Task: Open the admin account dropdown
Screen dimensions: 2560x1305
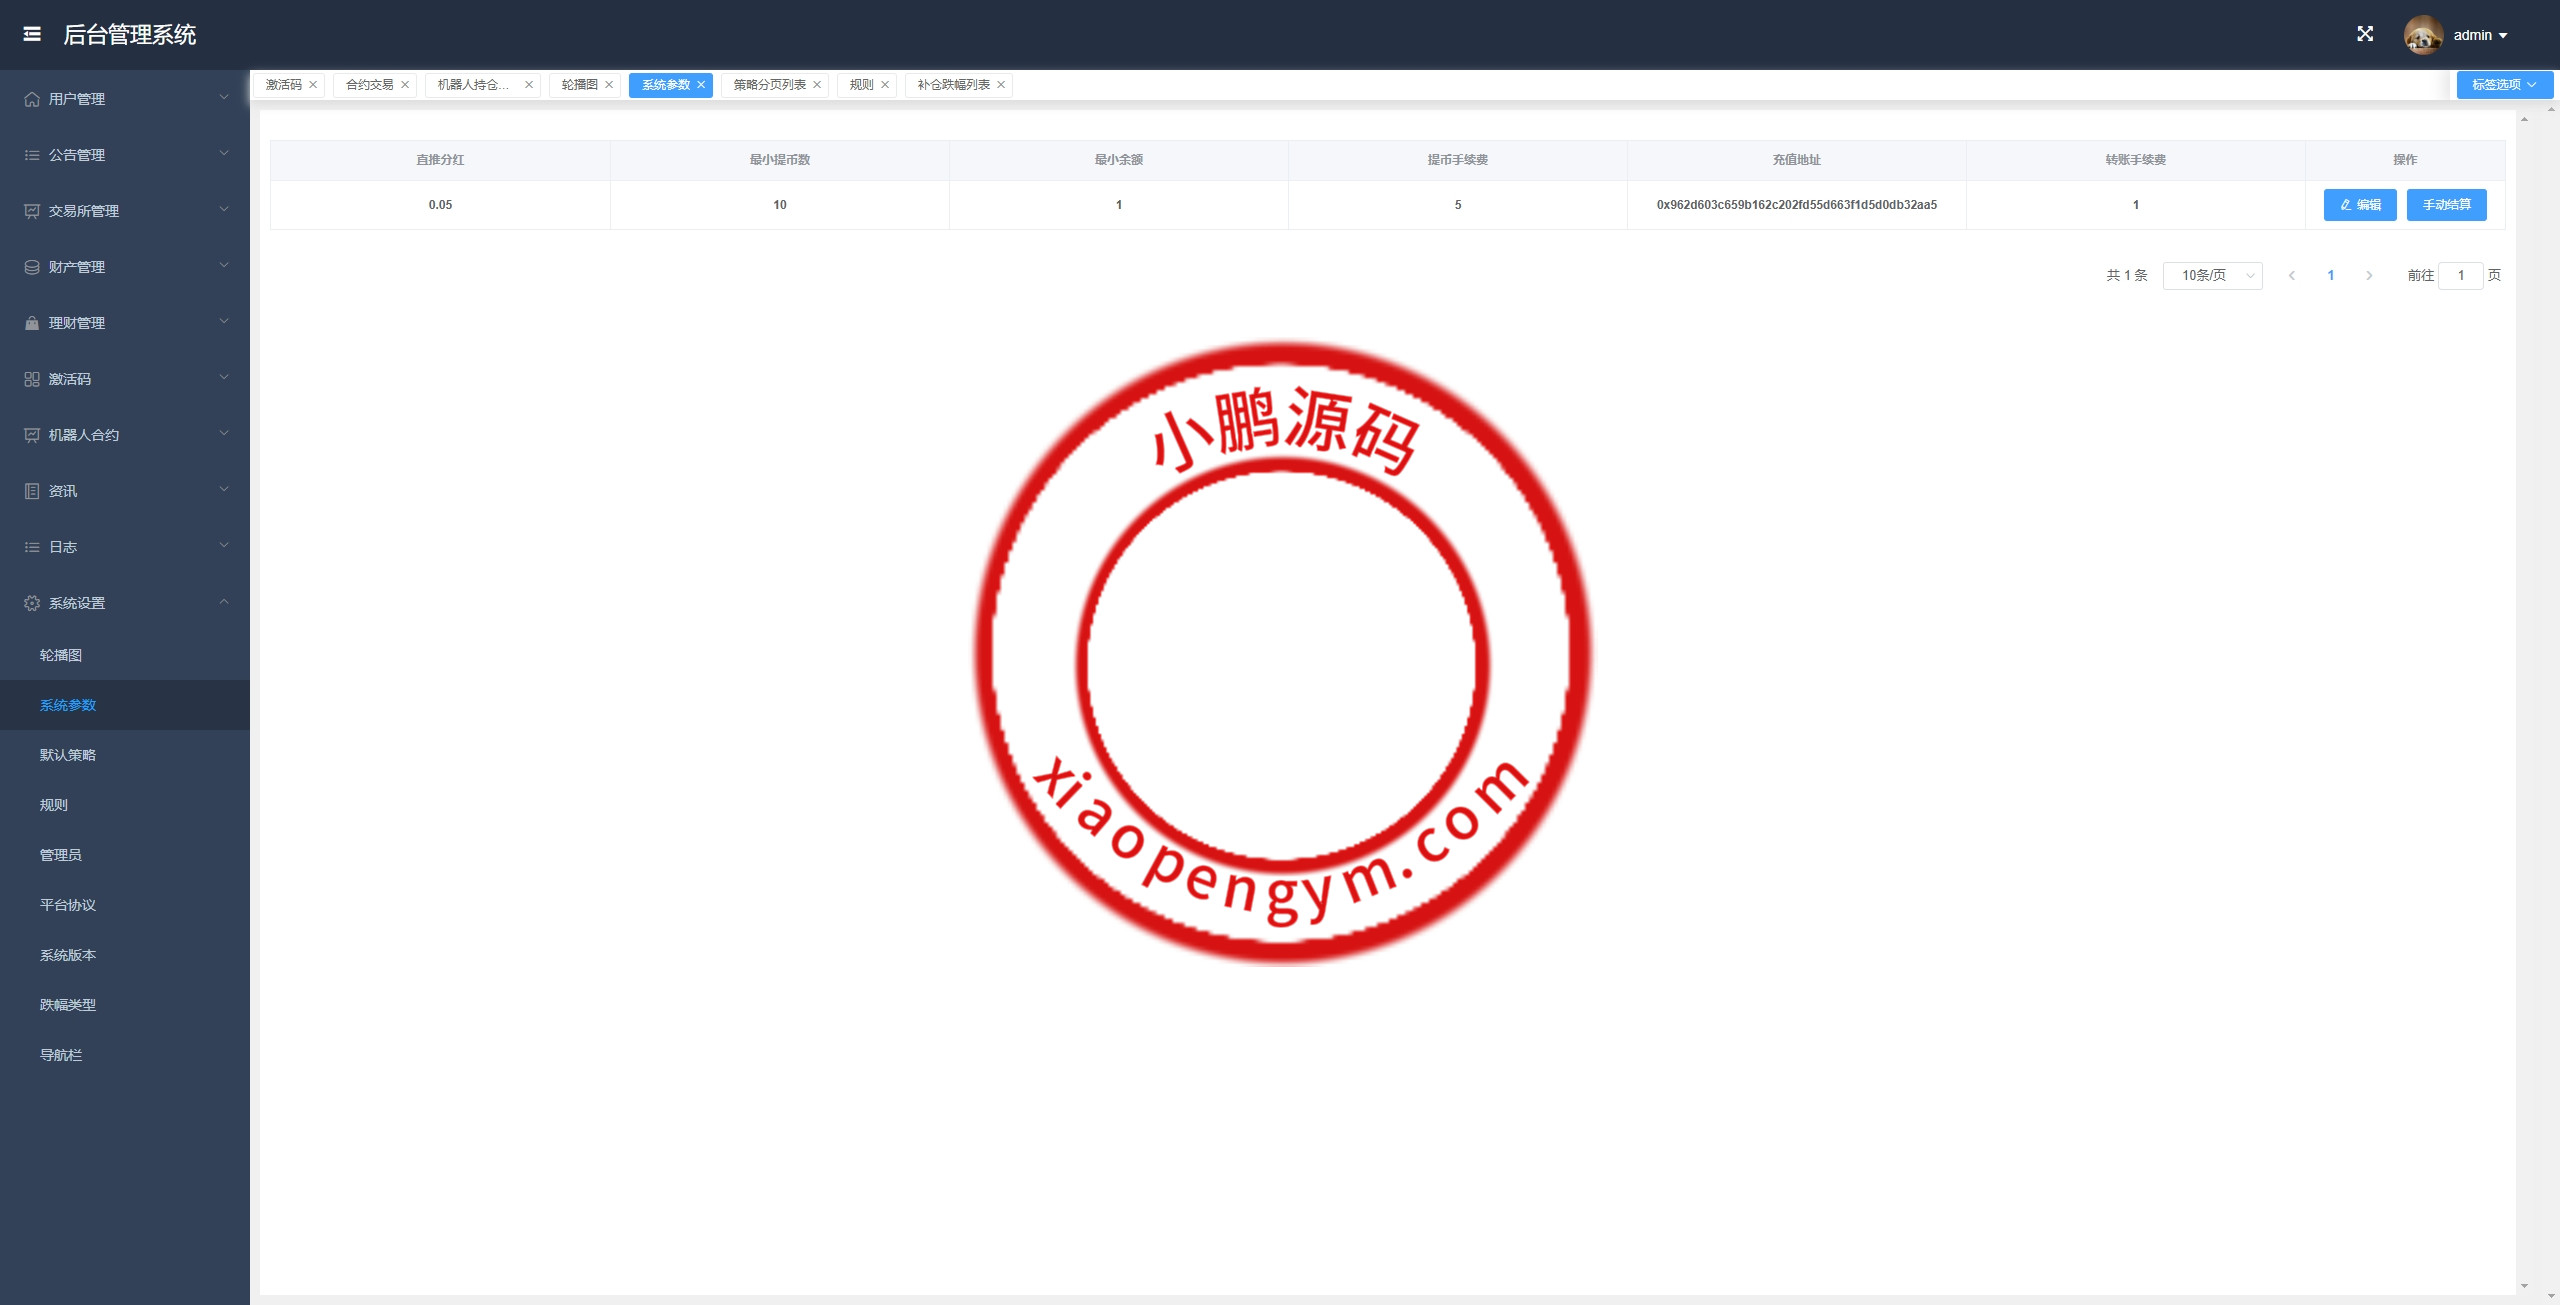Action: 2480,34
